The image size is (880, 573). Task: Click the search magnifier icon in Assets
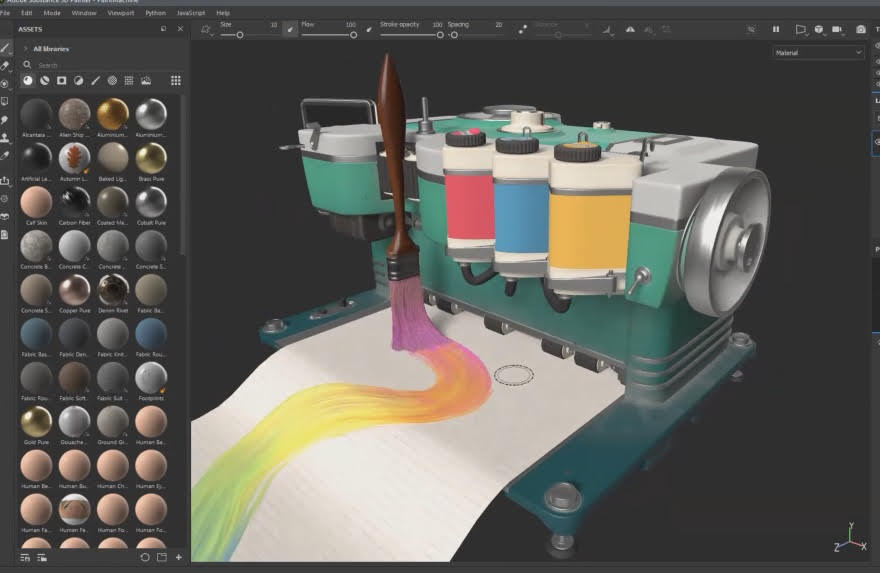coord(27,65)
